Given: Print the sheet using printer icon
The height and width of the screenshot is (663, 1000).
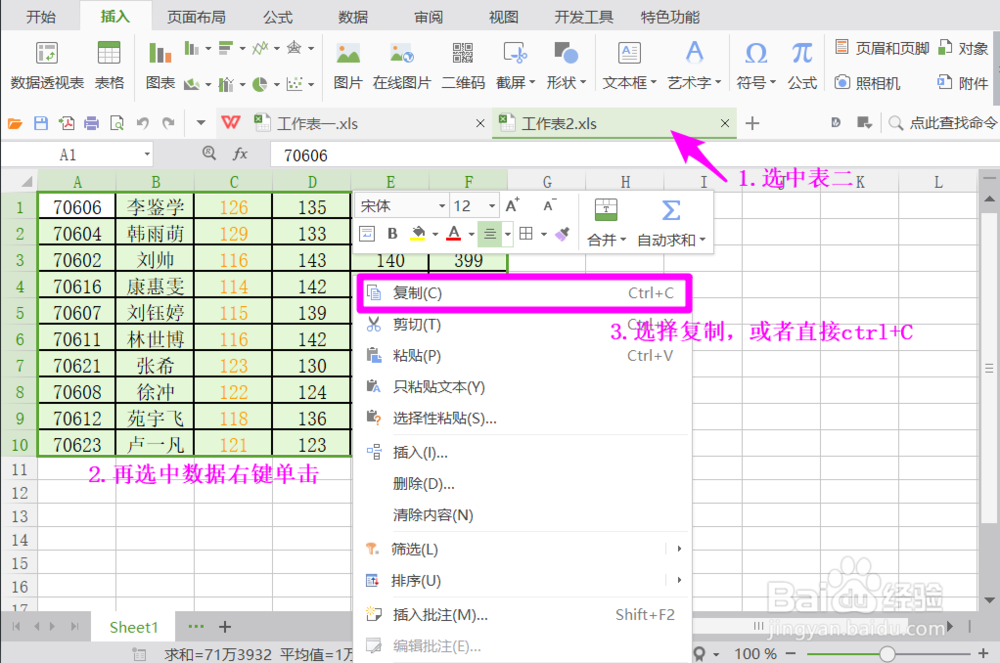Looking at the screenshot, I should (92, 123).
